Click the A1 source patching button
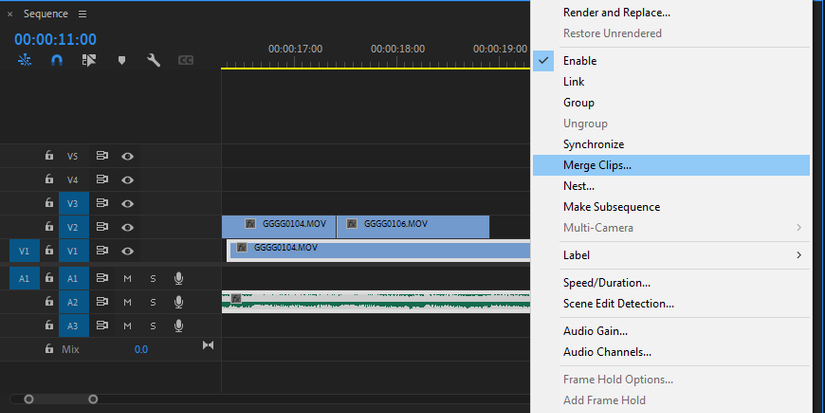The width and height of the screenshot is (825, 413). [x=24, y=278]
